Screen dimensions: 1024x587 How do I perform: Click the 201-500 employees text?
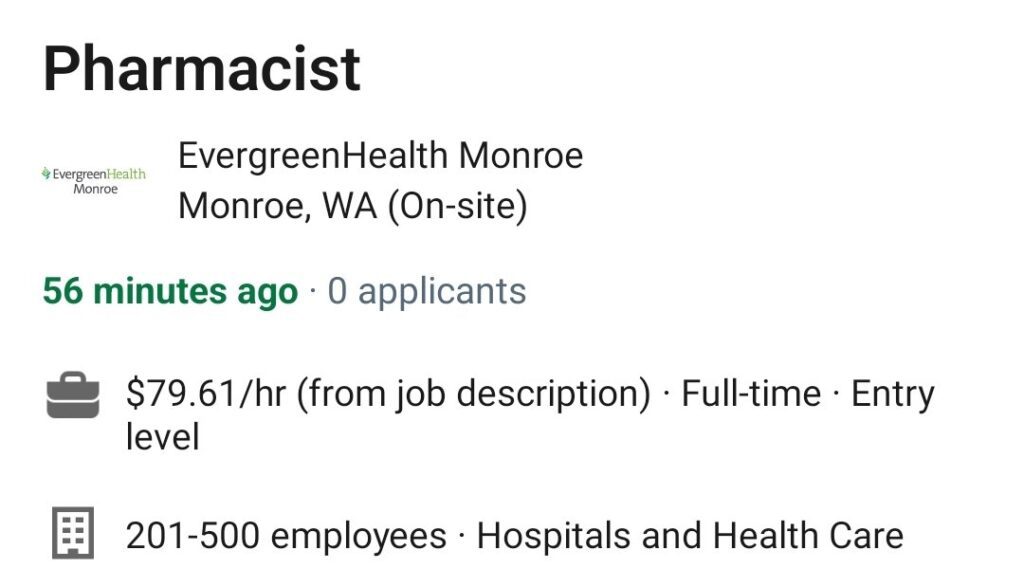point(286,536)
